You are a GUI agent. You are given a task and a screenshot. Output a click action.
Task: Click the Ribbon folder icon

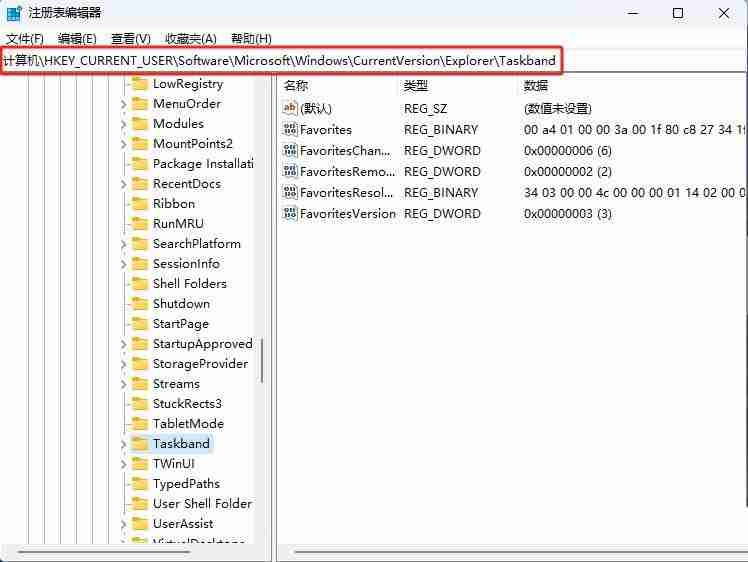coord(139,204)
